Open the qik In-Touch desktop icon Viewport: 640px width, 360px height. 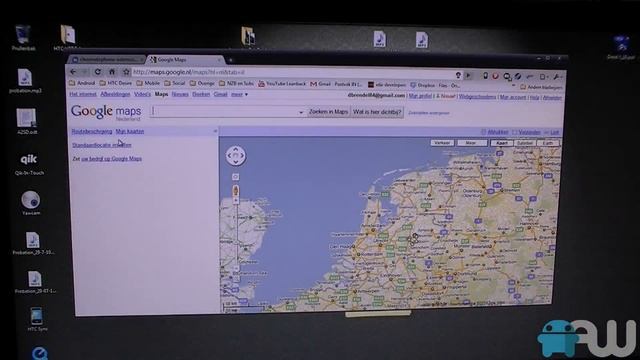(x=29, y=164)
